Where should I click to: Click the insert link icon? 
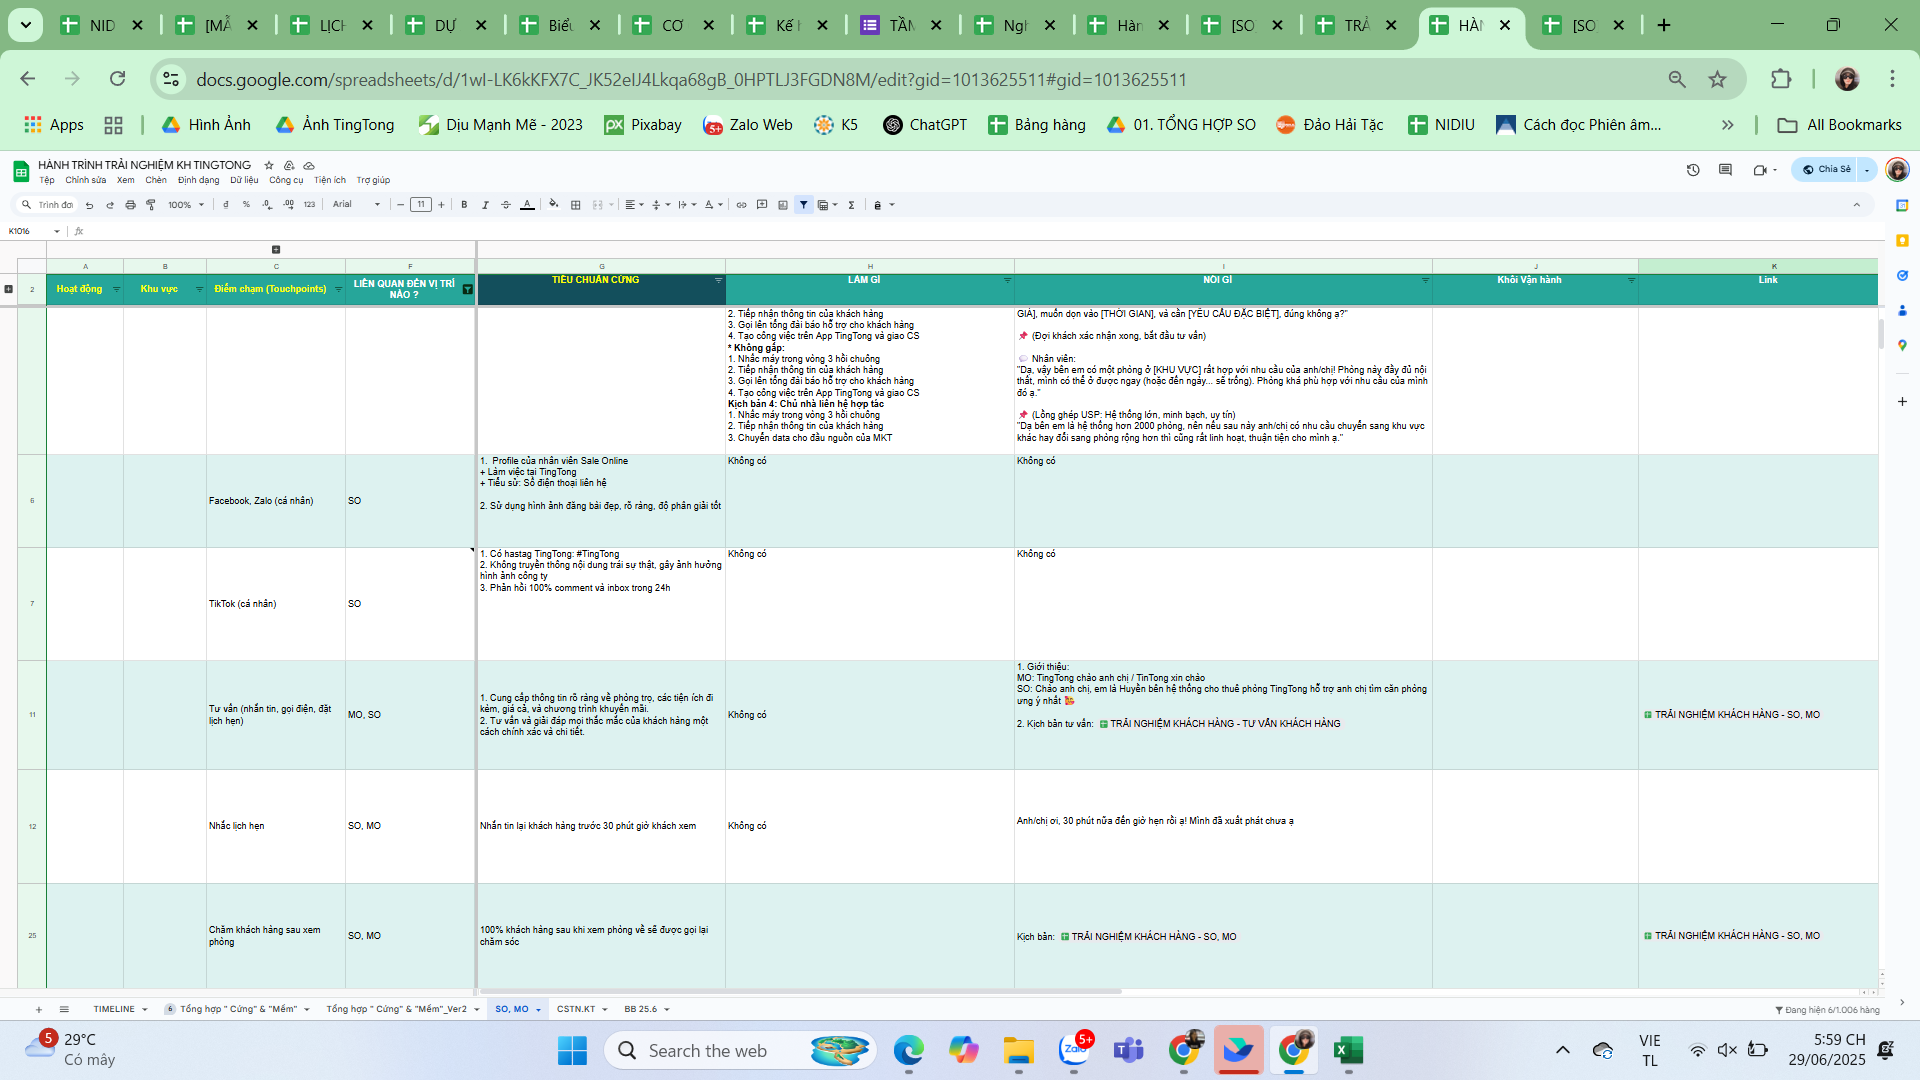(x=741, y=205)
